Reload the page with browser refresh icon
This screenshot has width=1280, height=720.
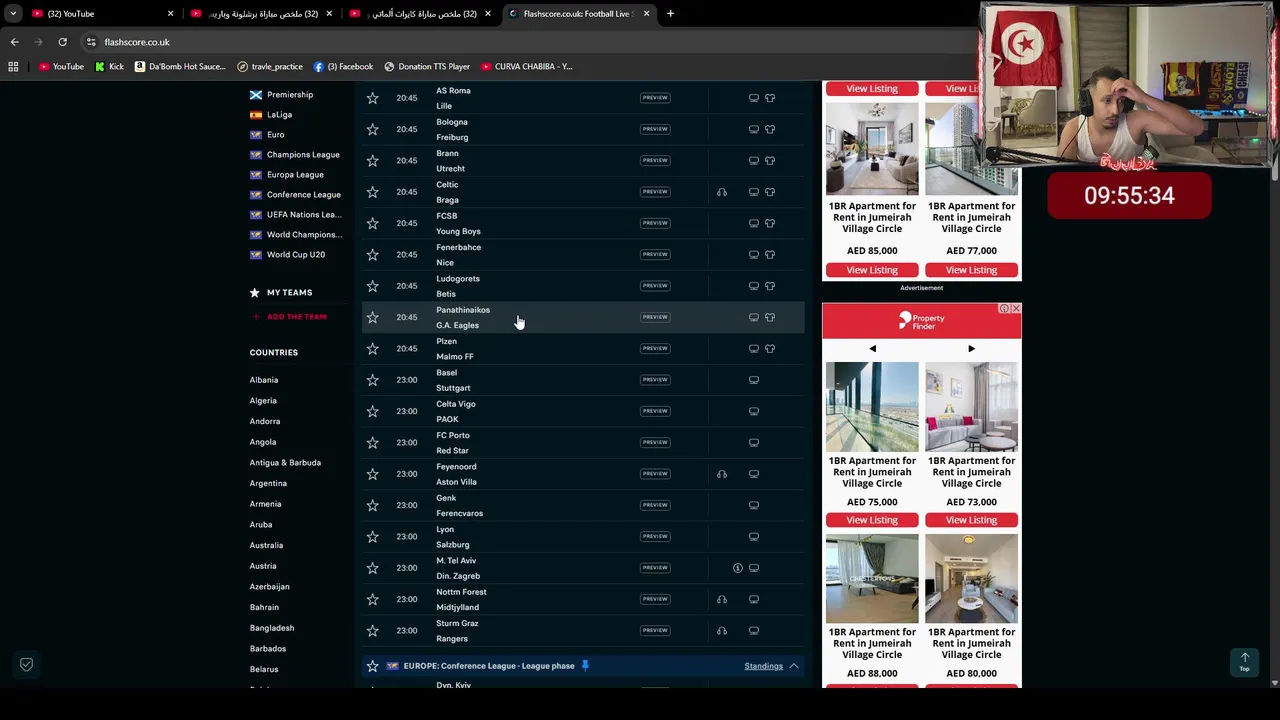[x=62, y=42]
